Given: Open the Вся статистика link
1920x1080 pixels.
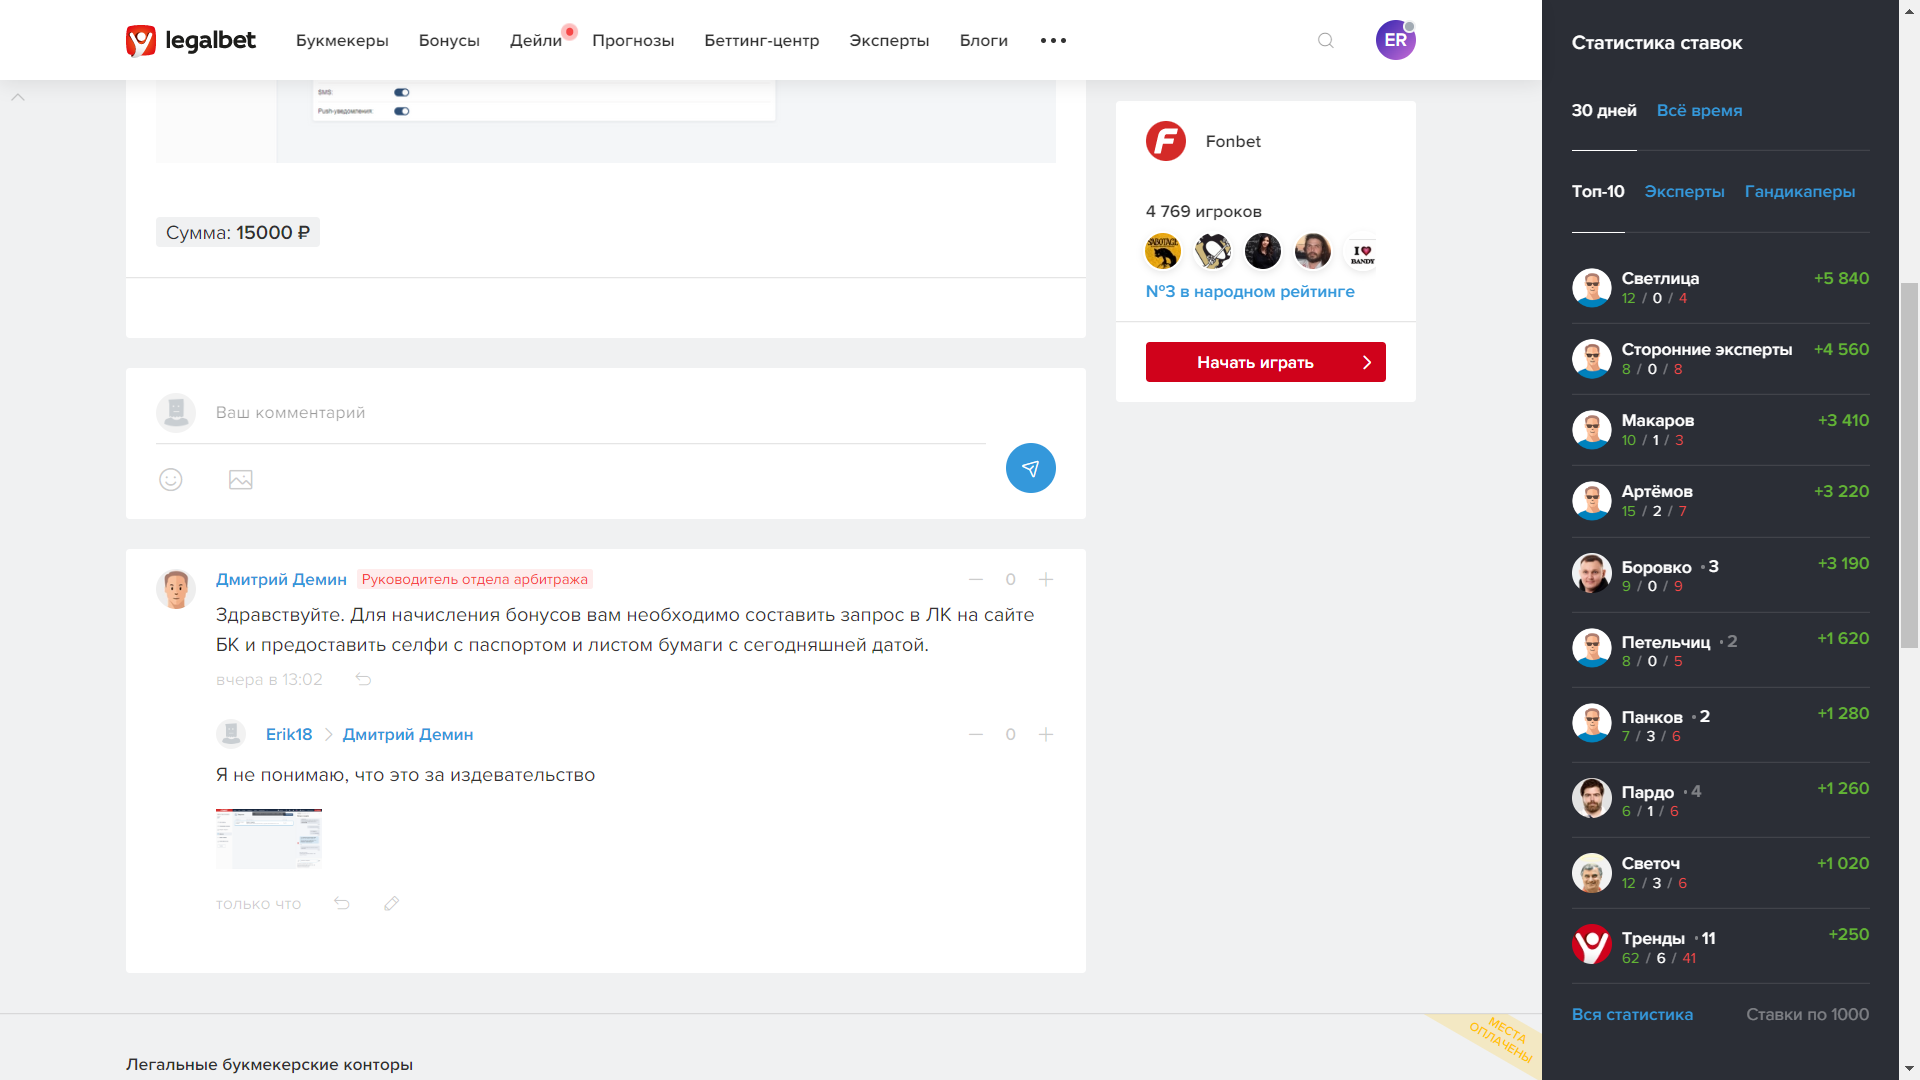Looking at the screenshot, I should point(1632,1015).
